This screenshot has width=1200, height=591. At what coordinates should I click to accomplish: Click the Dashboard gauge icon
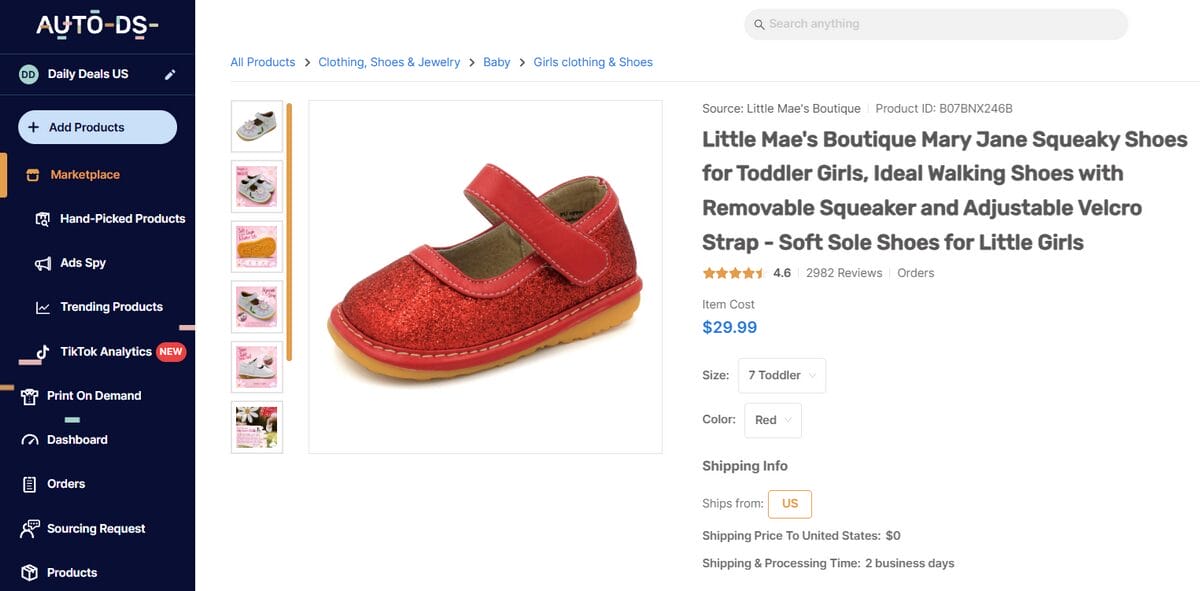coord(29,440)
